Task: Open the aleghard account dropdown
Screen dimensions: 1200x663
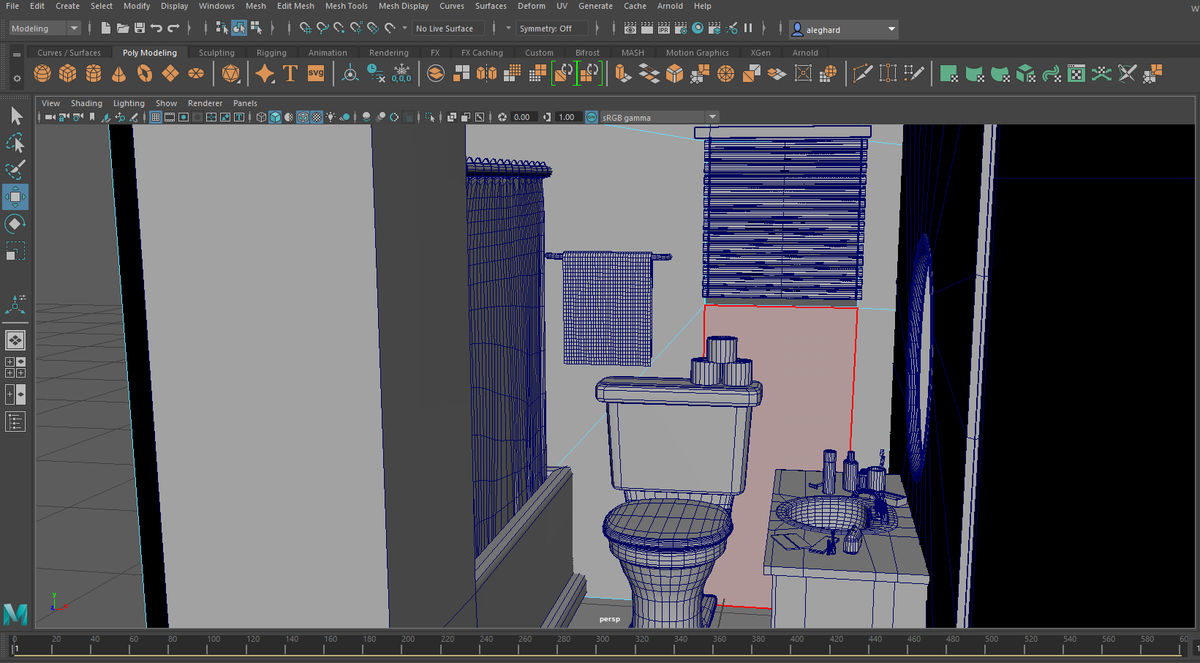Action: [x=844, y=29]
